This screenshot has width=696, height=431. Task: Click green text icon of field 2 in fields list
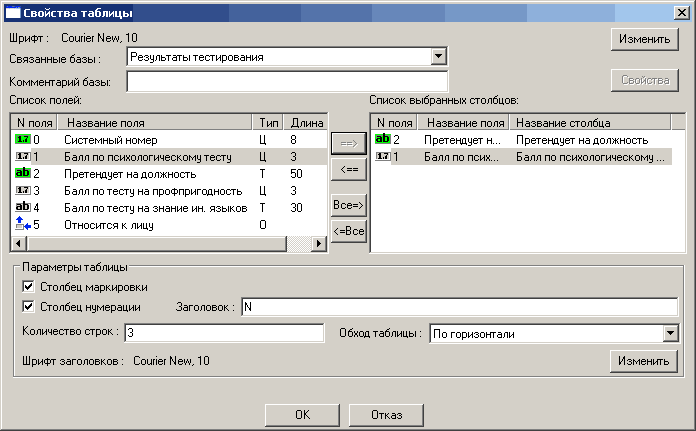tap(23, 173)
